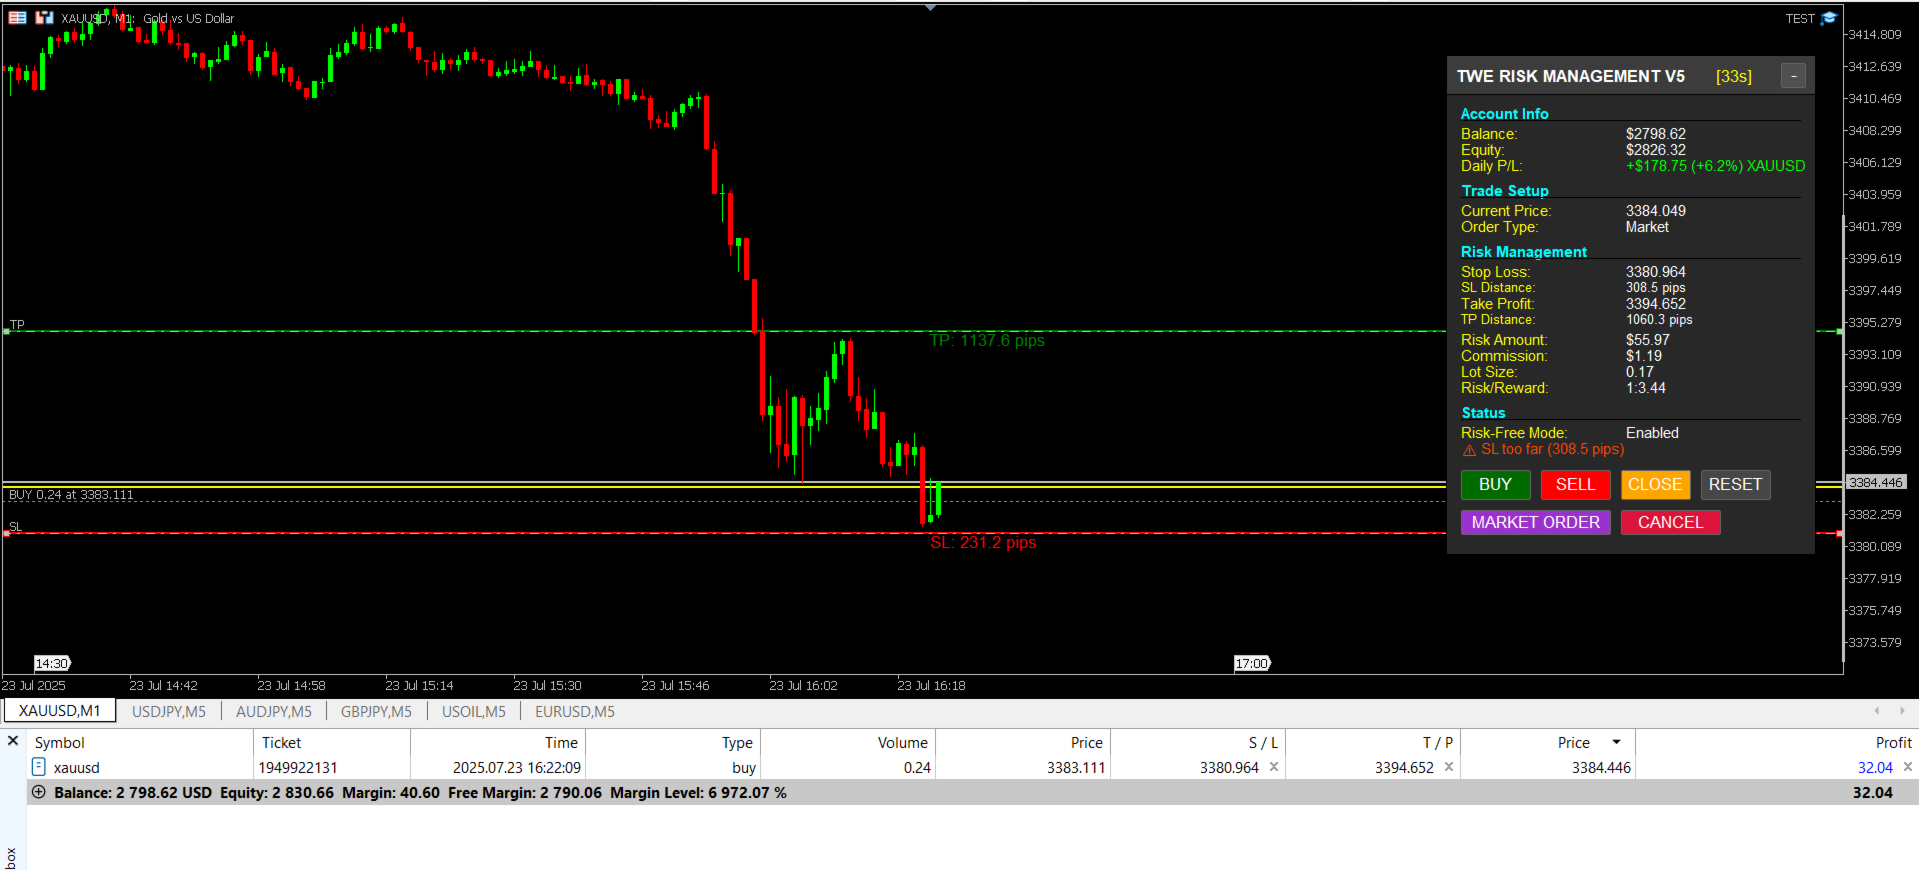The image size is (1919, 870).
Task: Click the CANCEL button in the risk panel
Action: point(1670,522)
